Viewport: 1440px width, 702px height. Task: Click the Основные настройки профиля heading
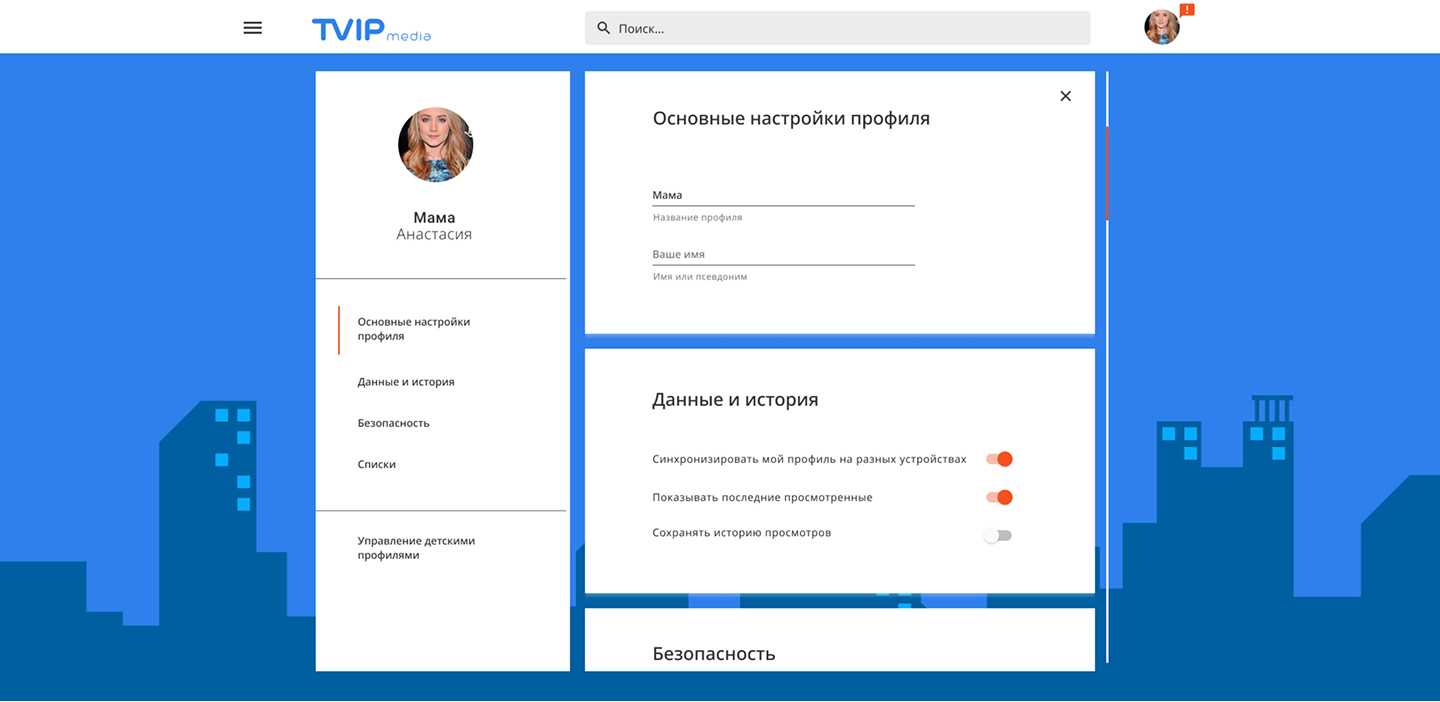(x=791, y=119)
